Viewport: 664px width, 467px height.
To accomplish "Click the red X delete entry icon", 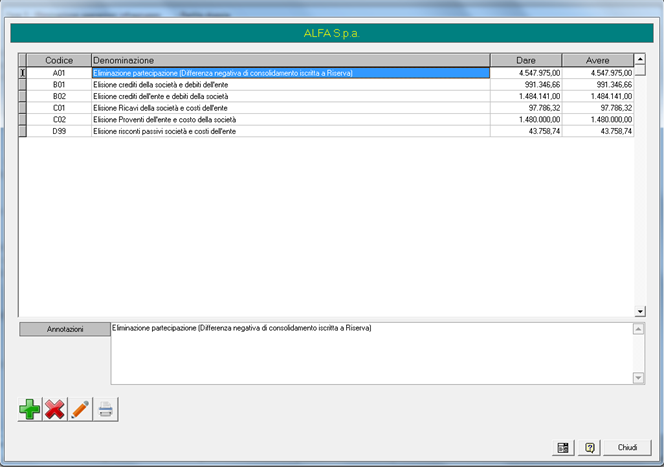I will (x=55, y=409).
